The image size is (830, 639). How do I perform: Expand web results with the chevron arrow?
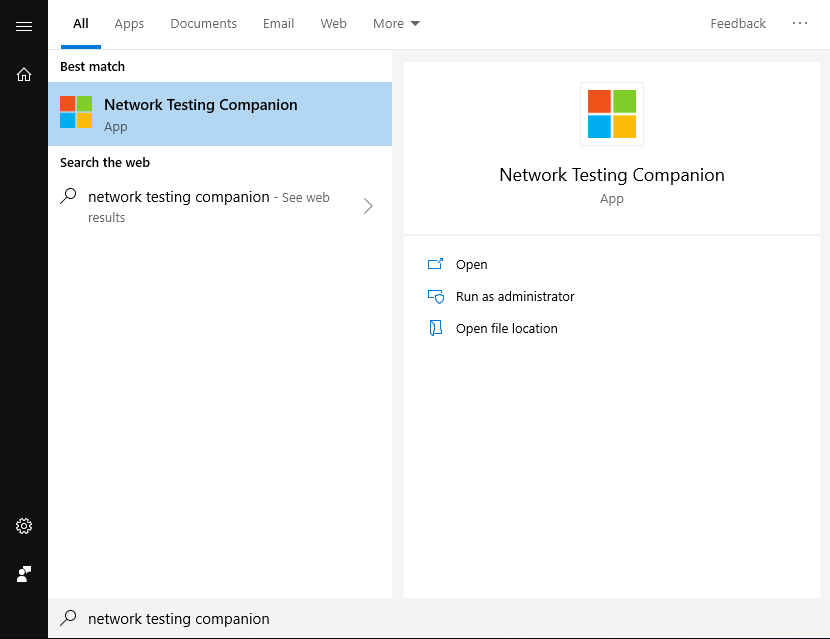pos(368,206)
